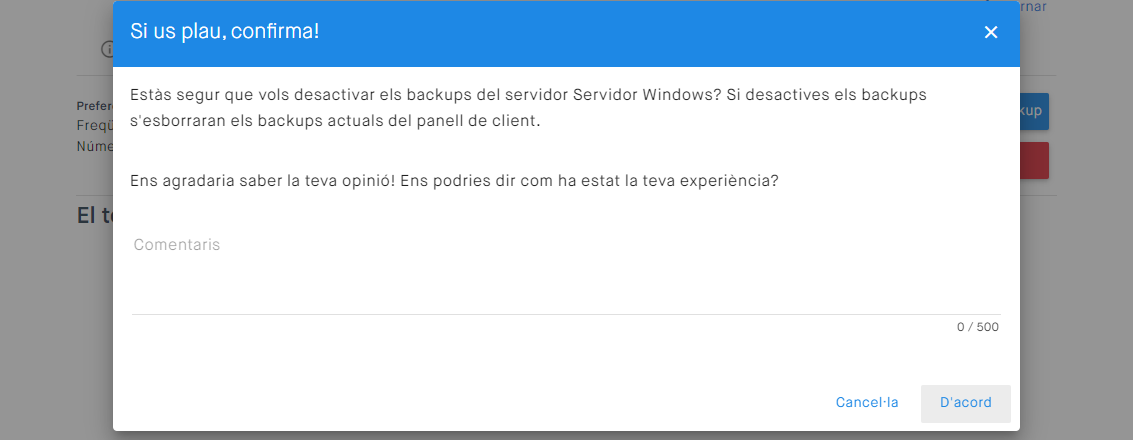Click the truncated 'Núme' text behind dialog
1133x440 pixels.
click(x=94, y=146)
